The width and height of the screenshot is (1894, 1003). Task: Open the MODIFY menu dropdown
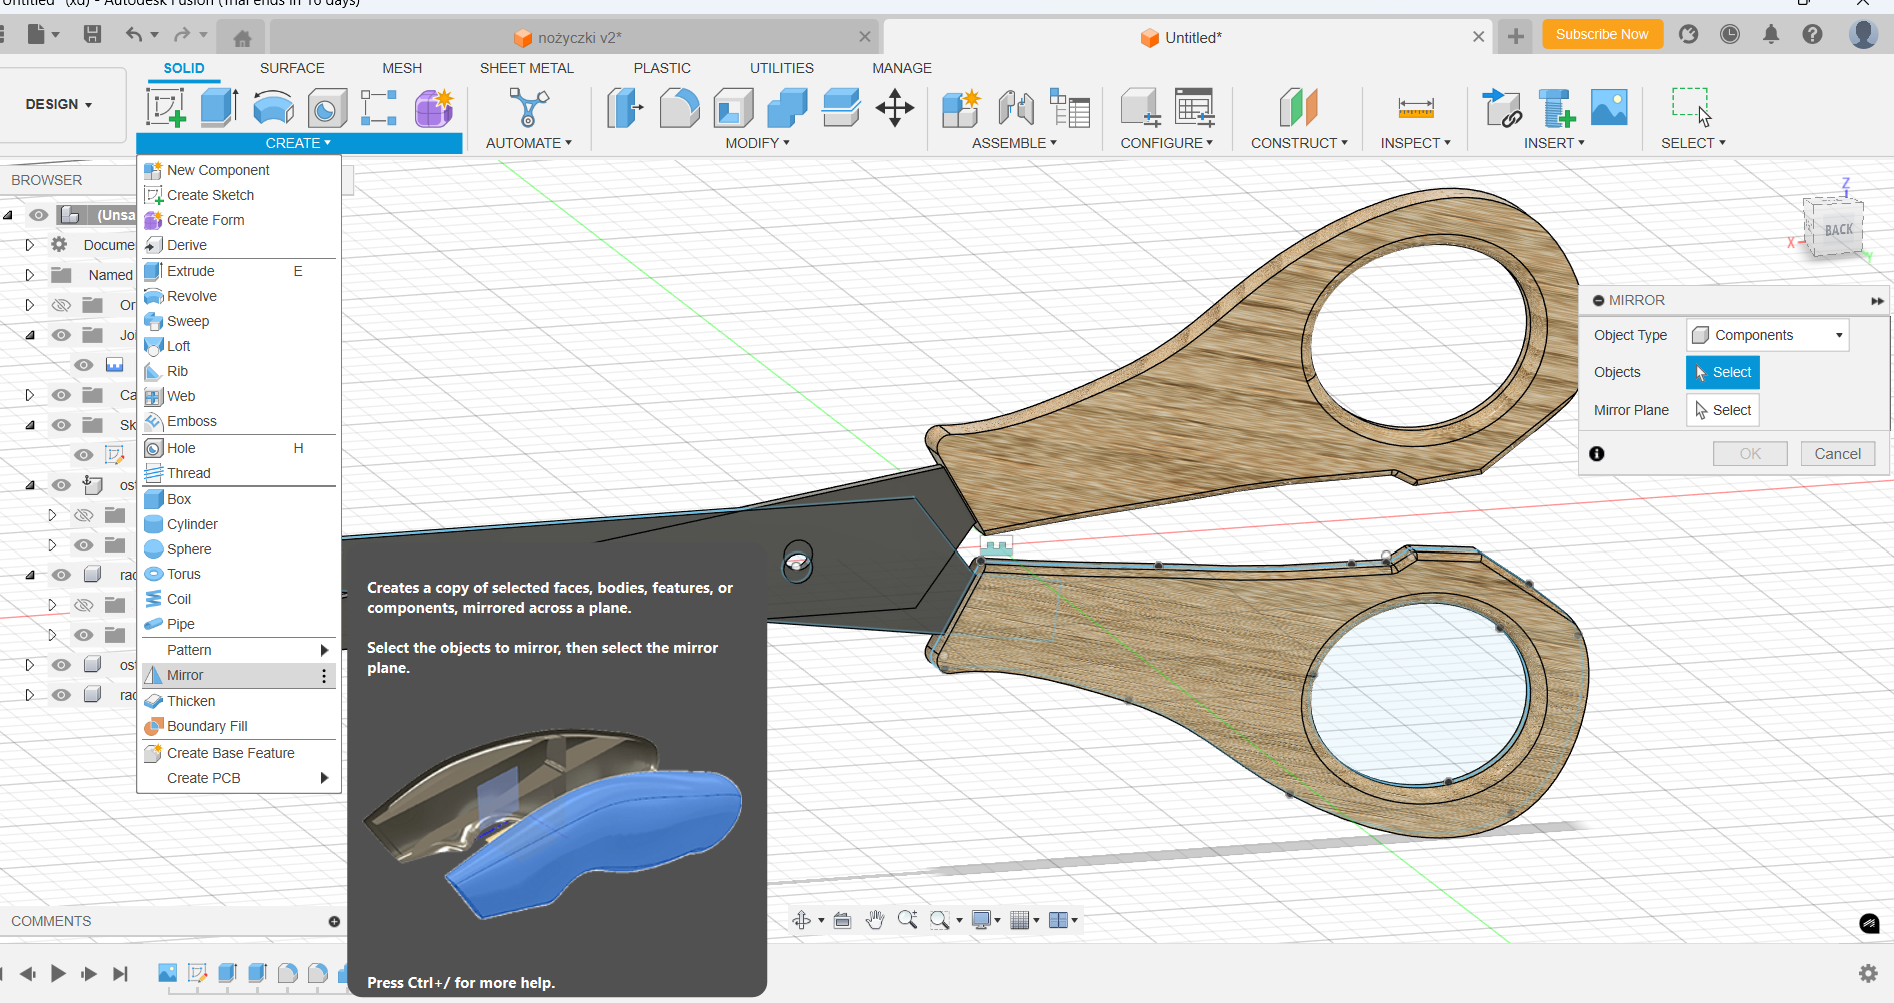tap(757, 143)
